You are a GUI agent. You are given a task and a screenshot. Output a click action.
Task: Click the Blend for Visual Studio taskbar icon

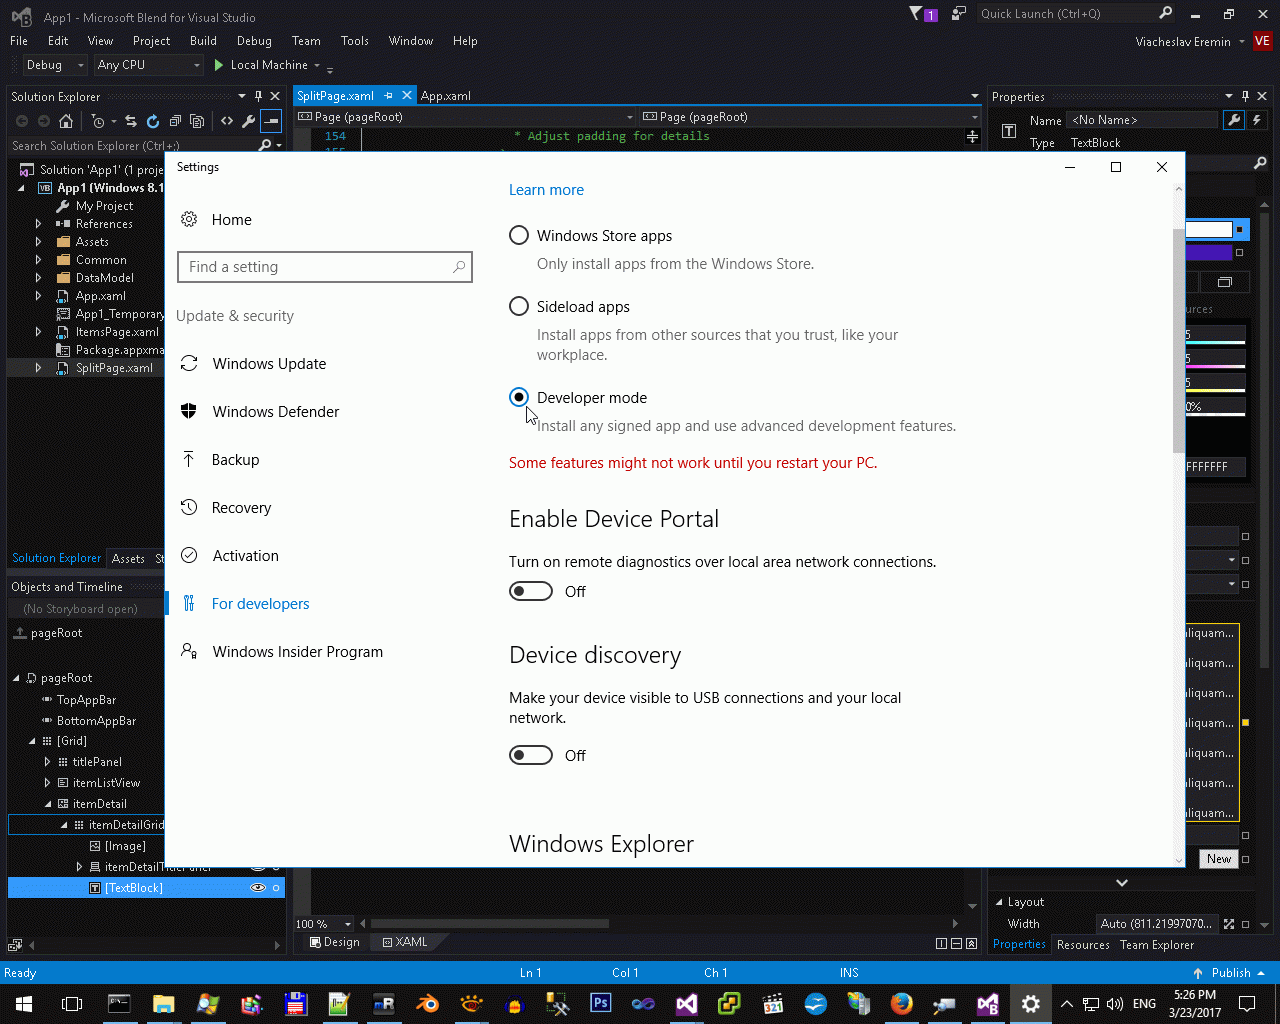pos(988,1003)
